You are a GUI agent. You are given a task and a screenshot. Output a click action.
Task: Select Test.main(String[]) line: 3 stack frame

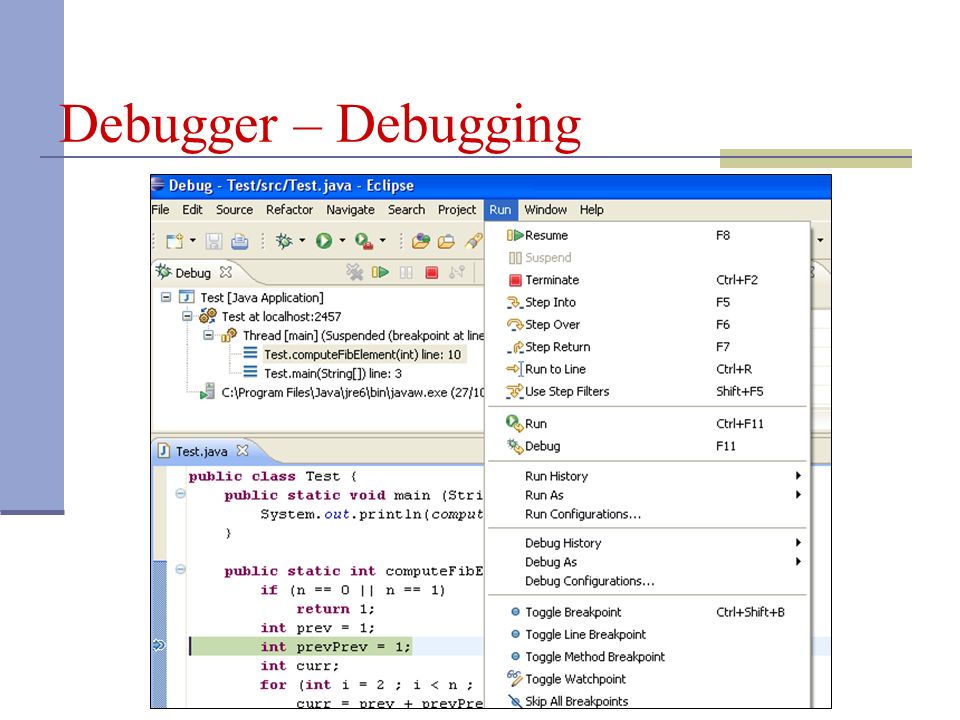[x=332, y=373]
